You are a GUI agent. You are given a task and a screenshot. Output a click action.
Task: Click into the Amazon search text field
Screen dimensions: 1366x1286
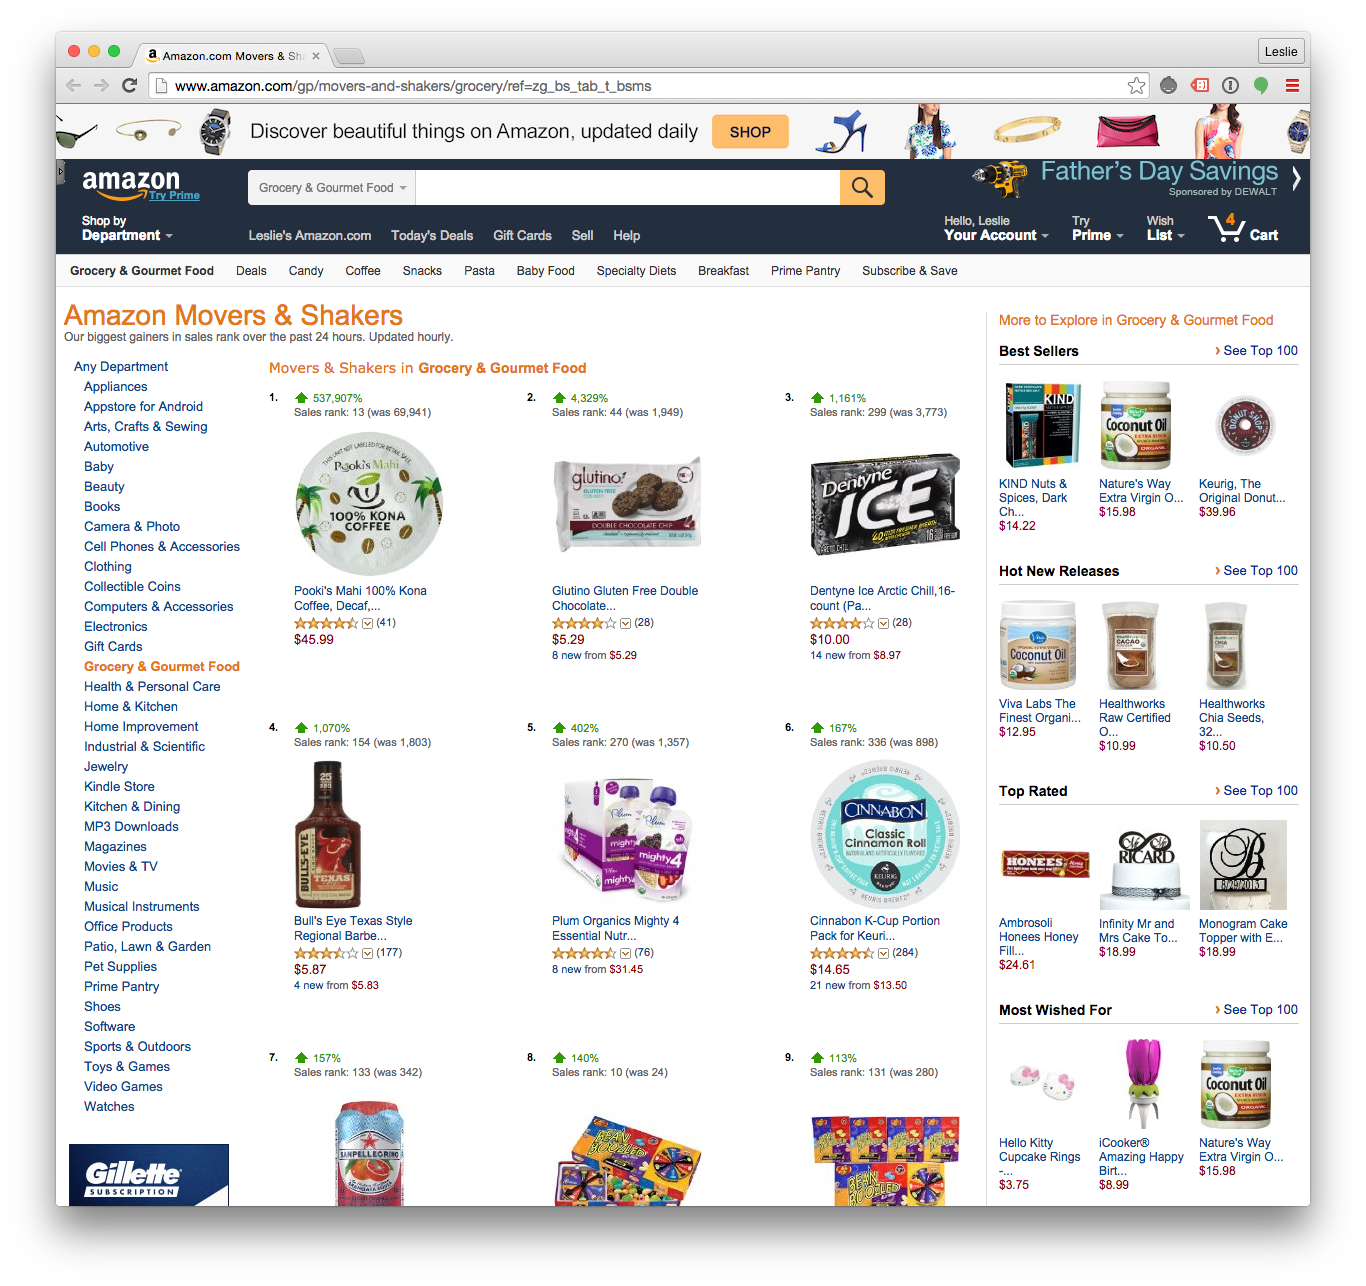[x=628, y=187]
